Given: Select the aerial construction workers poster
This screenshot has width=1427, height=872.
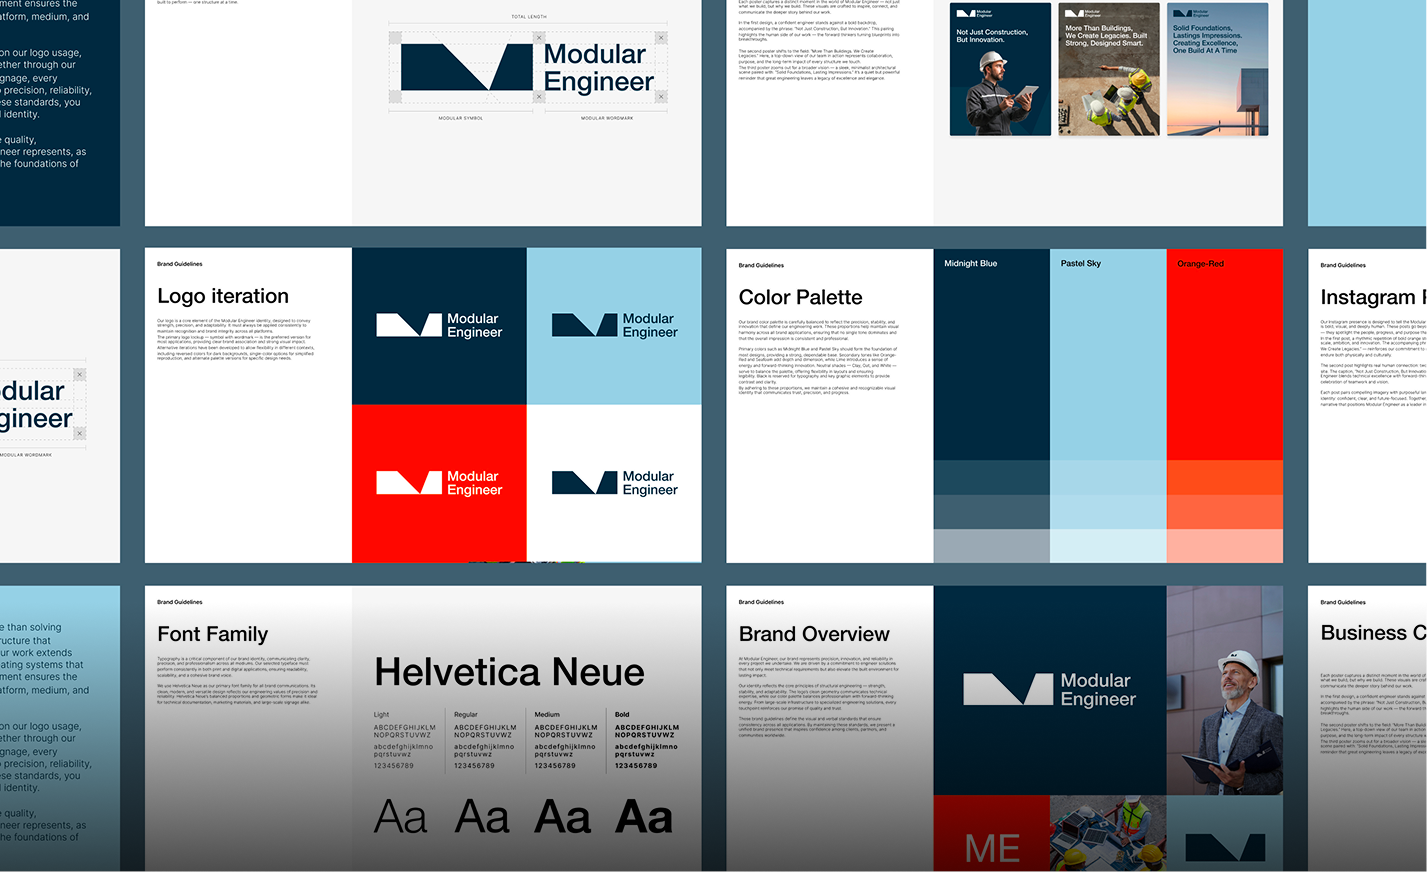Looking at the screenshot, I should 1109,68.
